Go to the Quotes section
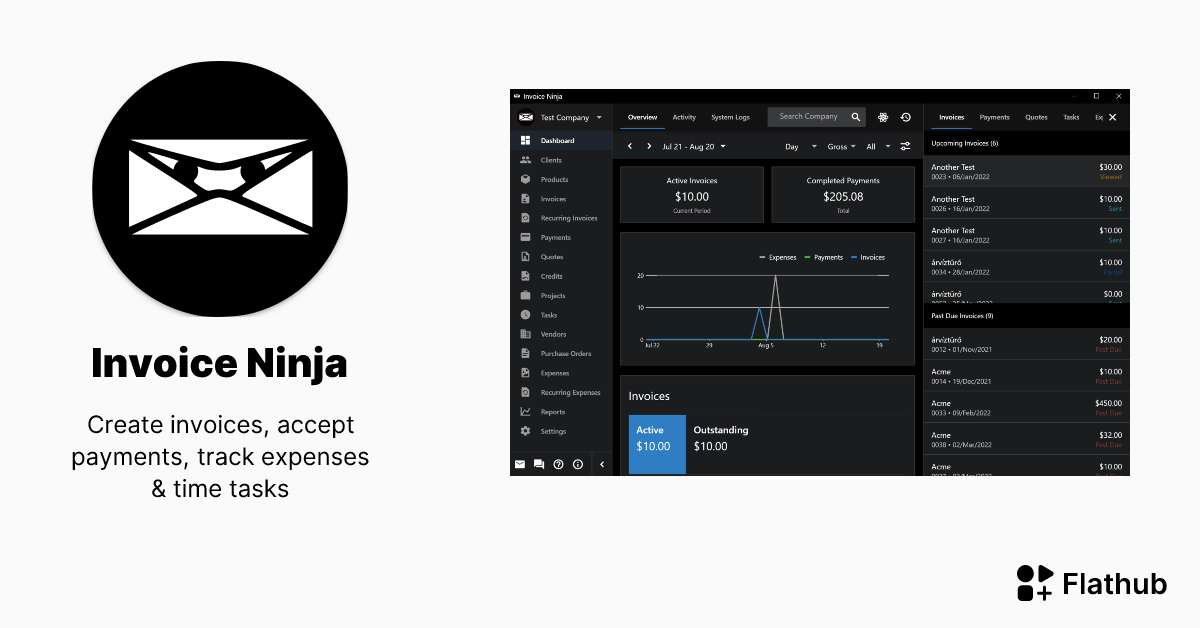The image size is (1200, 628). pyautogui.click(x=552, y=256)
